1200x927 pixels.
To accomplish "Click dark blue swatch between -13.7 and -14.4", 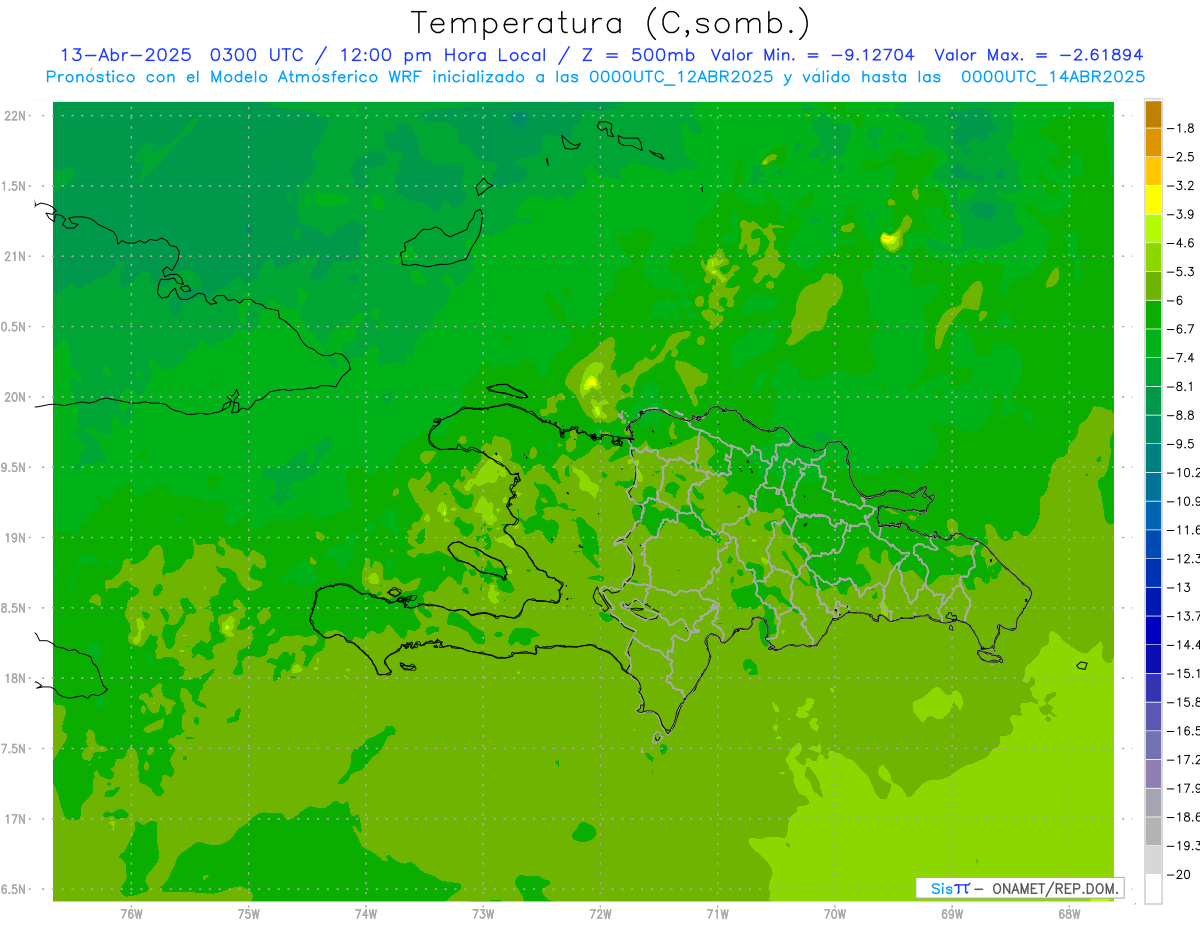I will (1153, 630).
